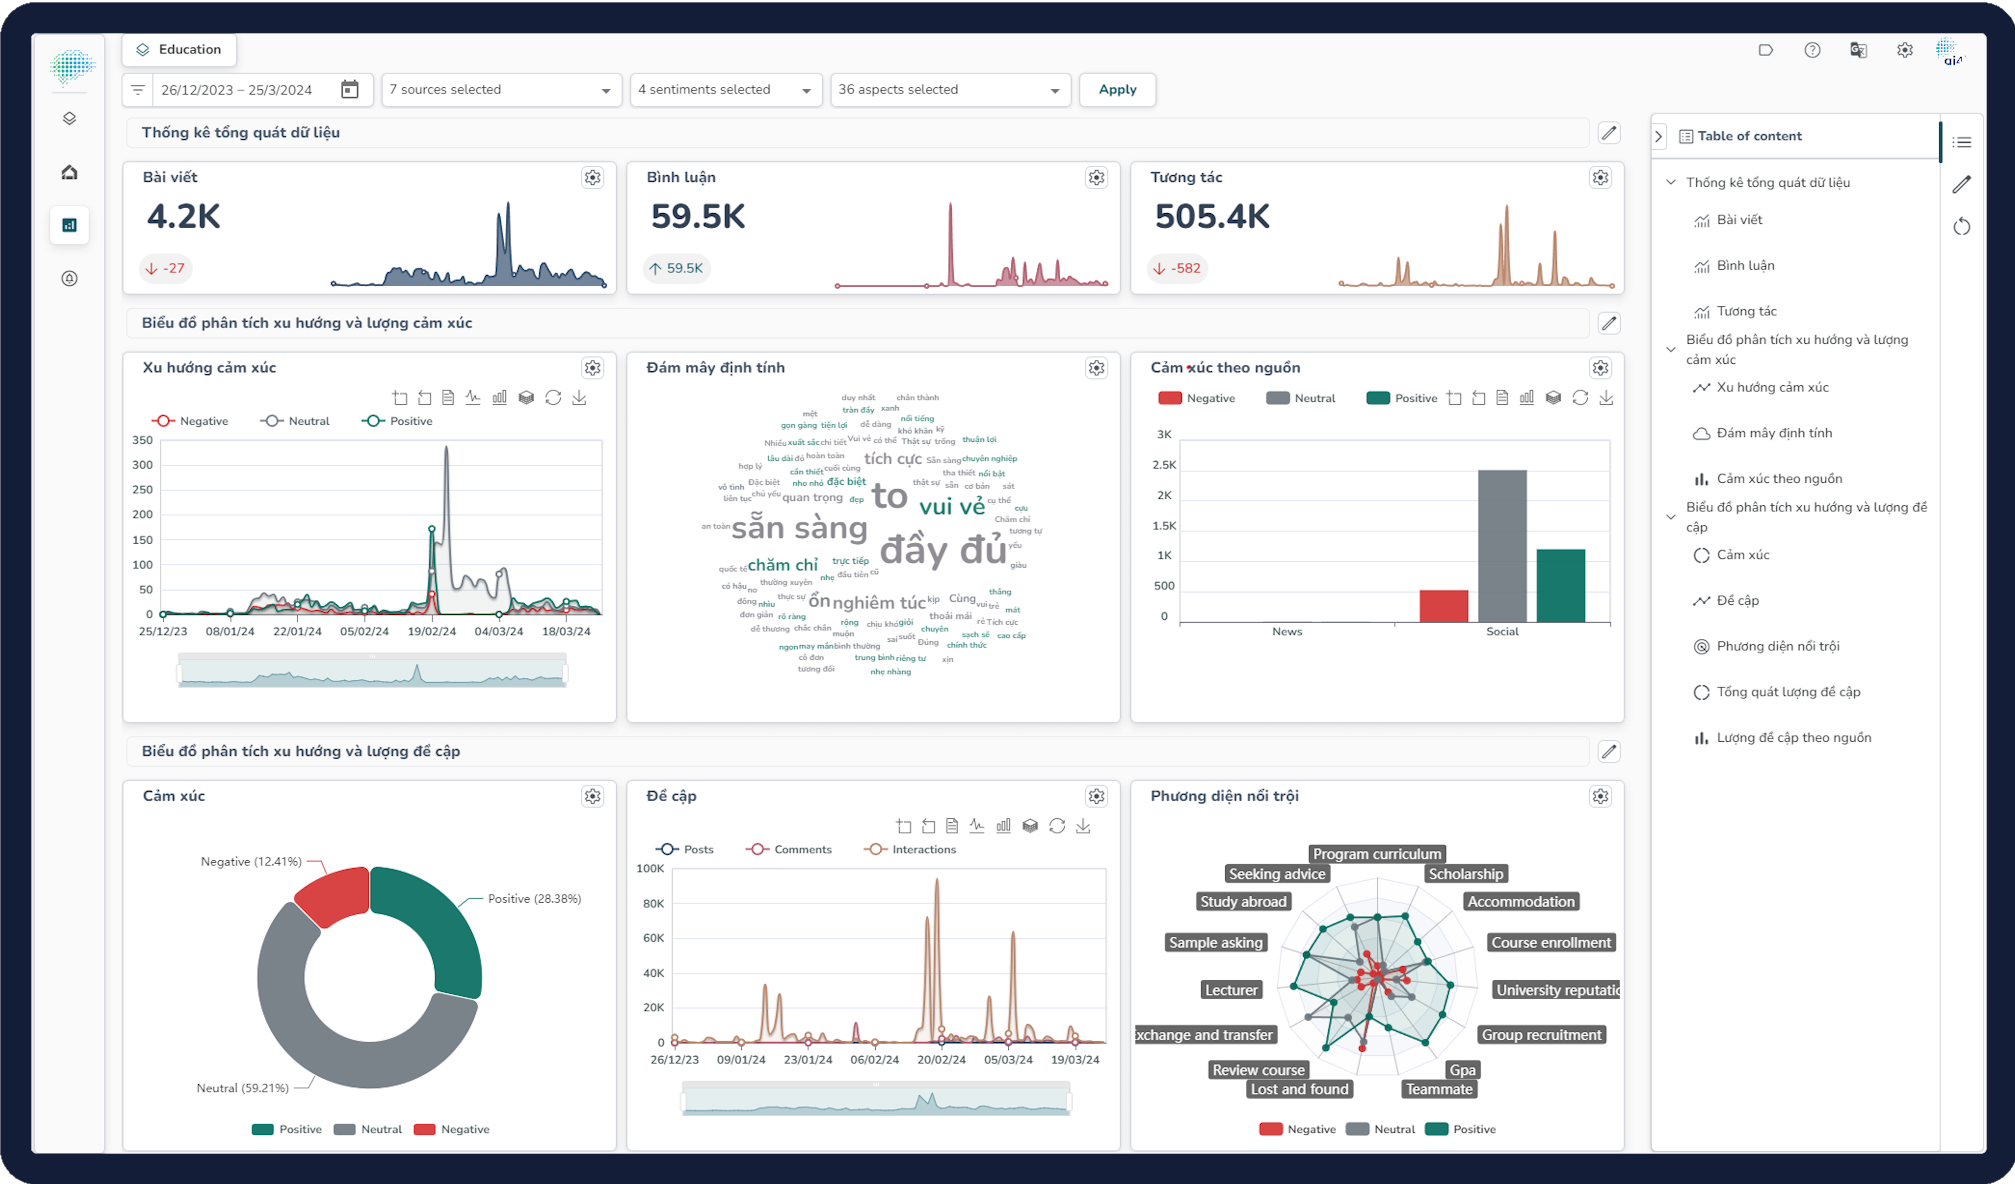The image size is (2015, 1184).
Task: Toggle Positive series in Xu hướng cảm xúc
Action: click(x=397, y=421)
